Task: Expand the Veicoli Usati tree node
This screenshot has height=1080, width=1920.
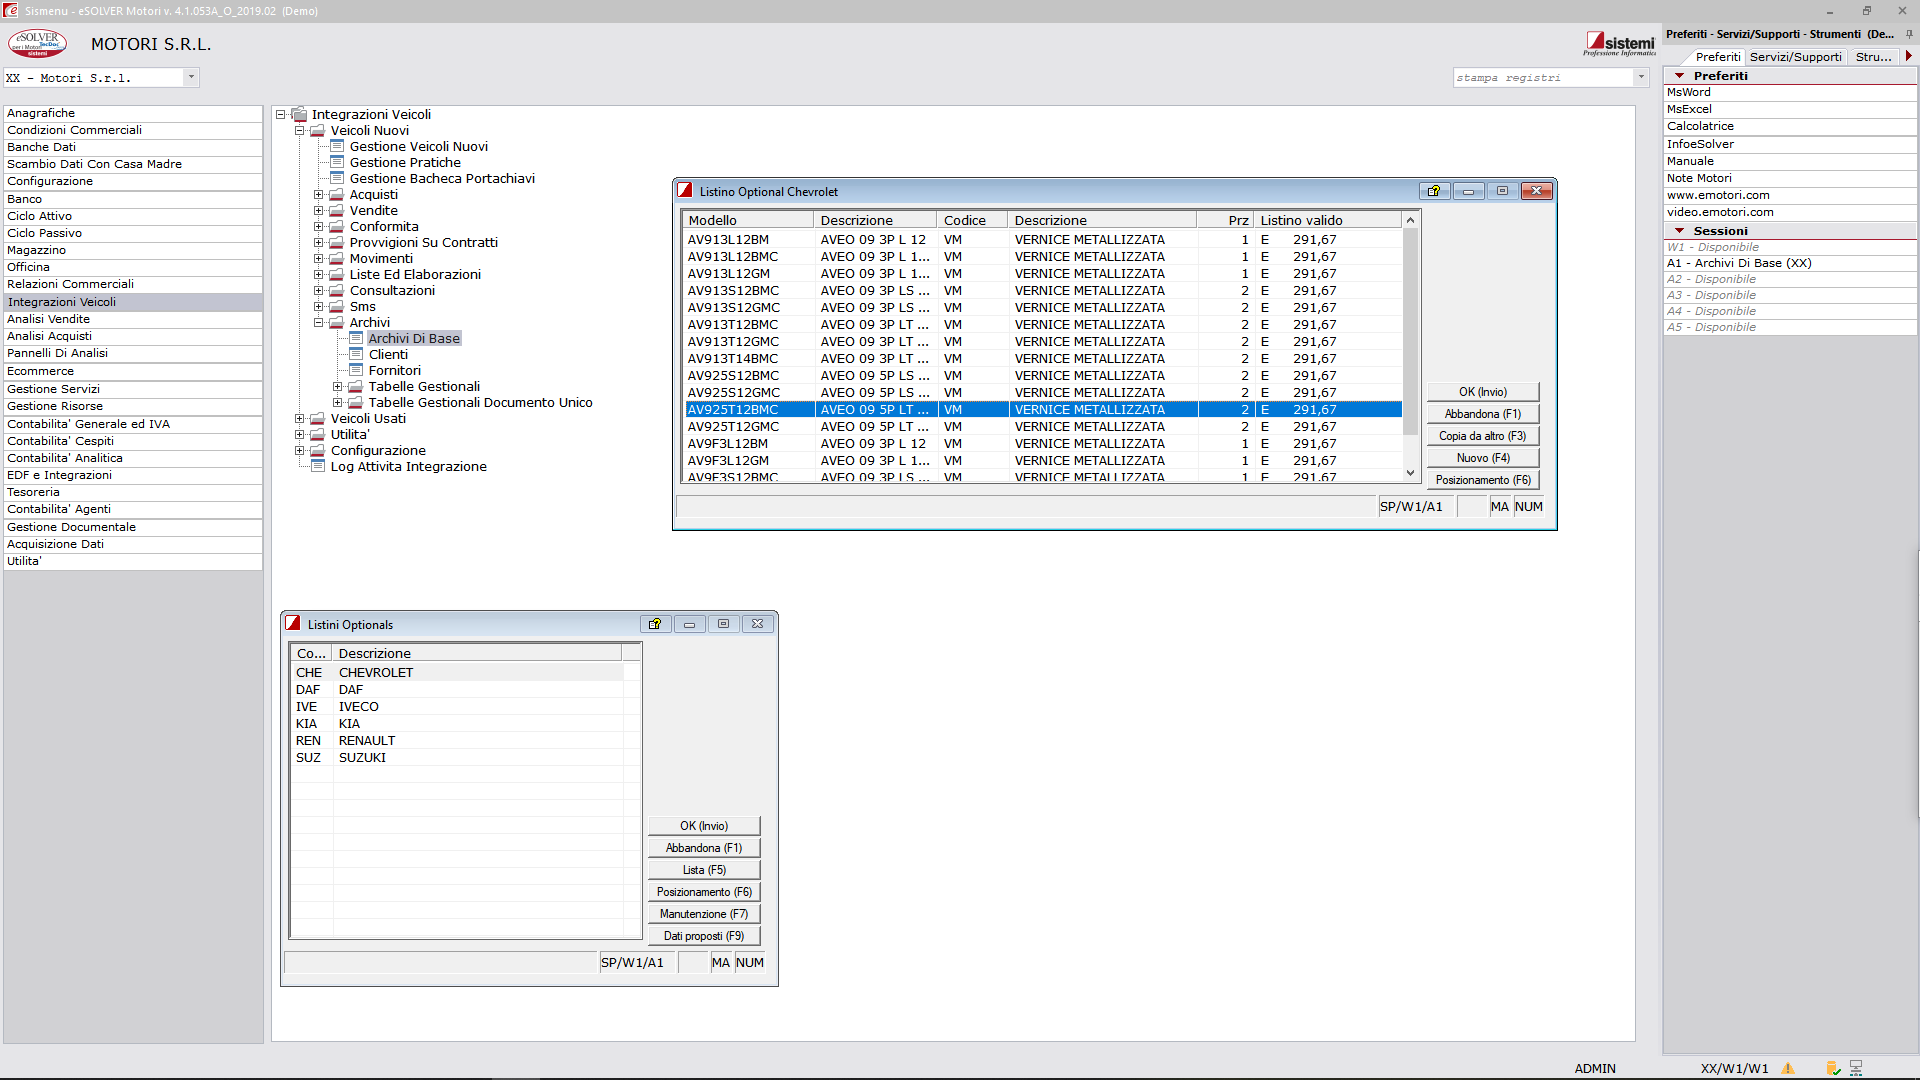Action: (x=299, y=418)
